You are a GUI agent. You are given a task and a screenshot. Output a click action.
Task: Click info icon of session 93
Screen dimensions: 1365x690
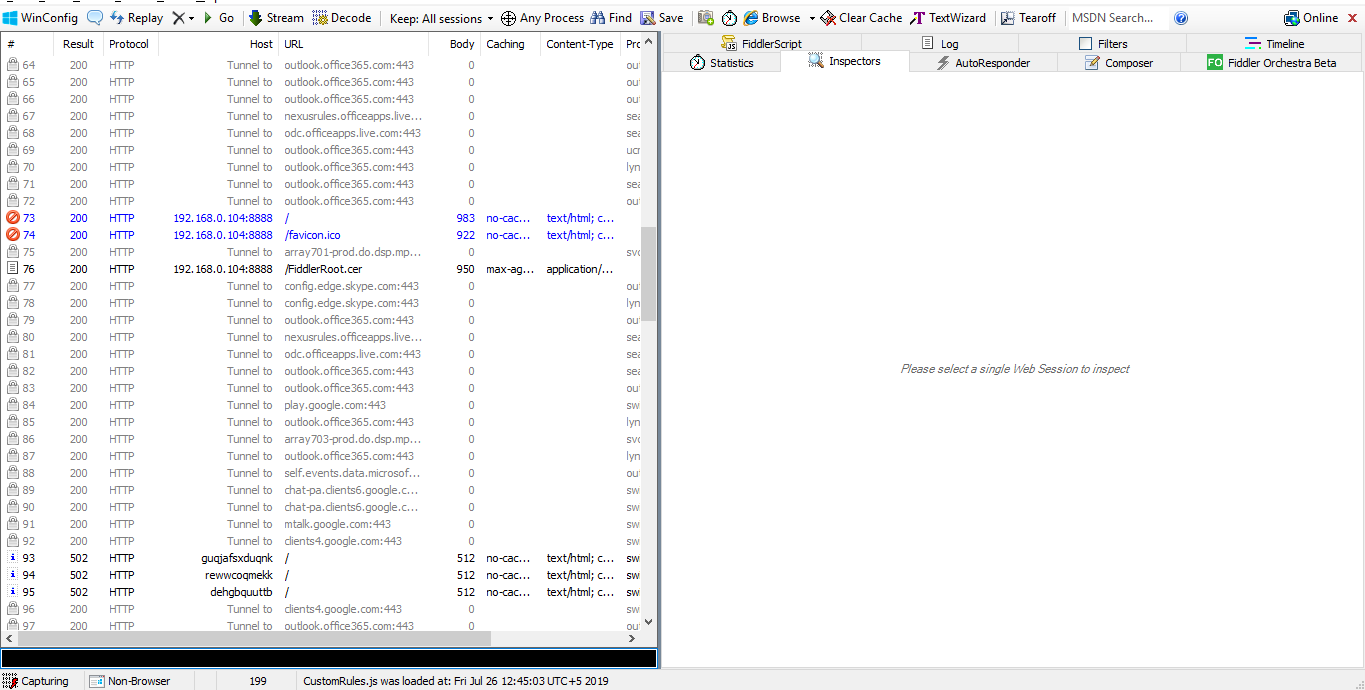(x=13, y=558)
